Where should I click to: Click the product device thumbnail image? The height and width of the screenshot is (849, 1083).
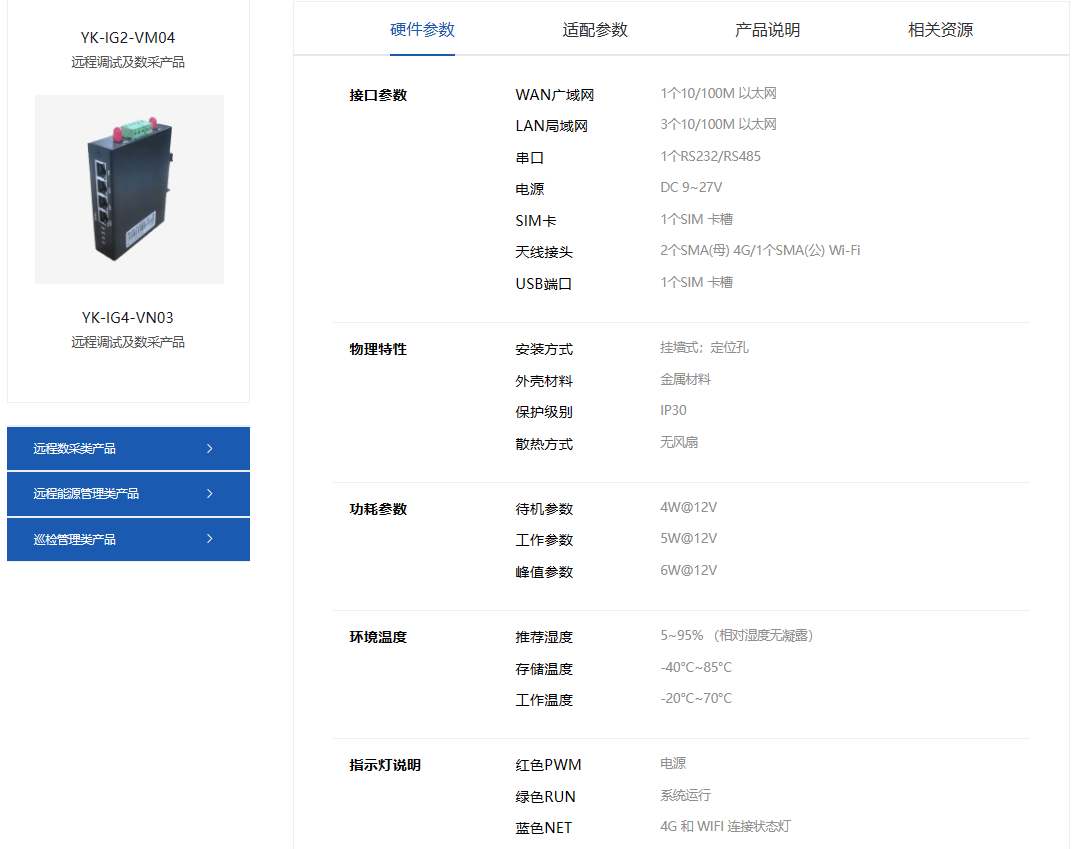click(129, 189)
